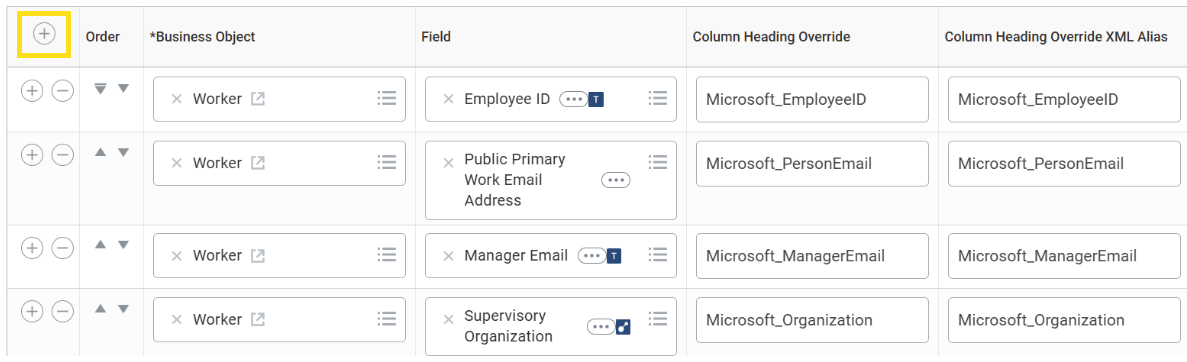
Task: Click the Column Heading Override header
Action: (x=771, y=36)
